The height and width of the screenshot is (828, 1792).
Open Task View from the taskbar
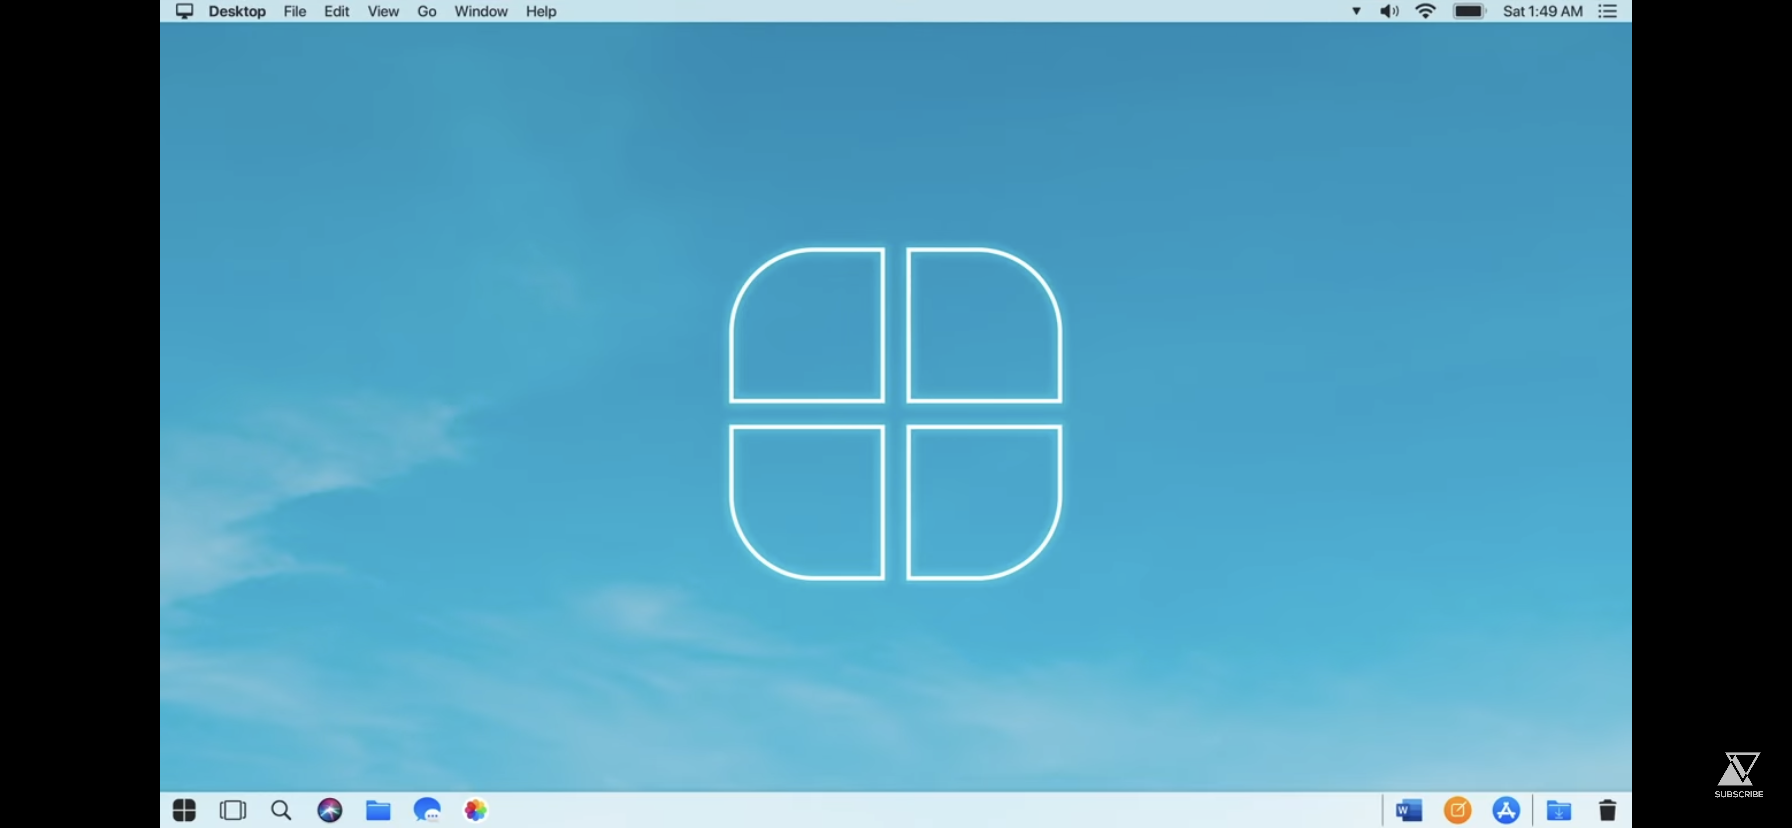pos(233,810)
